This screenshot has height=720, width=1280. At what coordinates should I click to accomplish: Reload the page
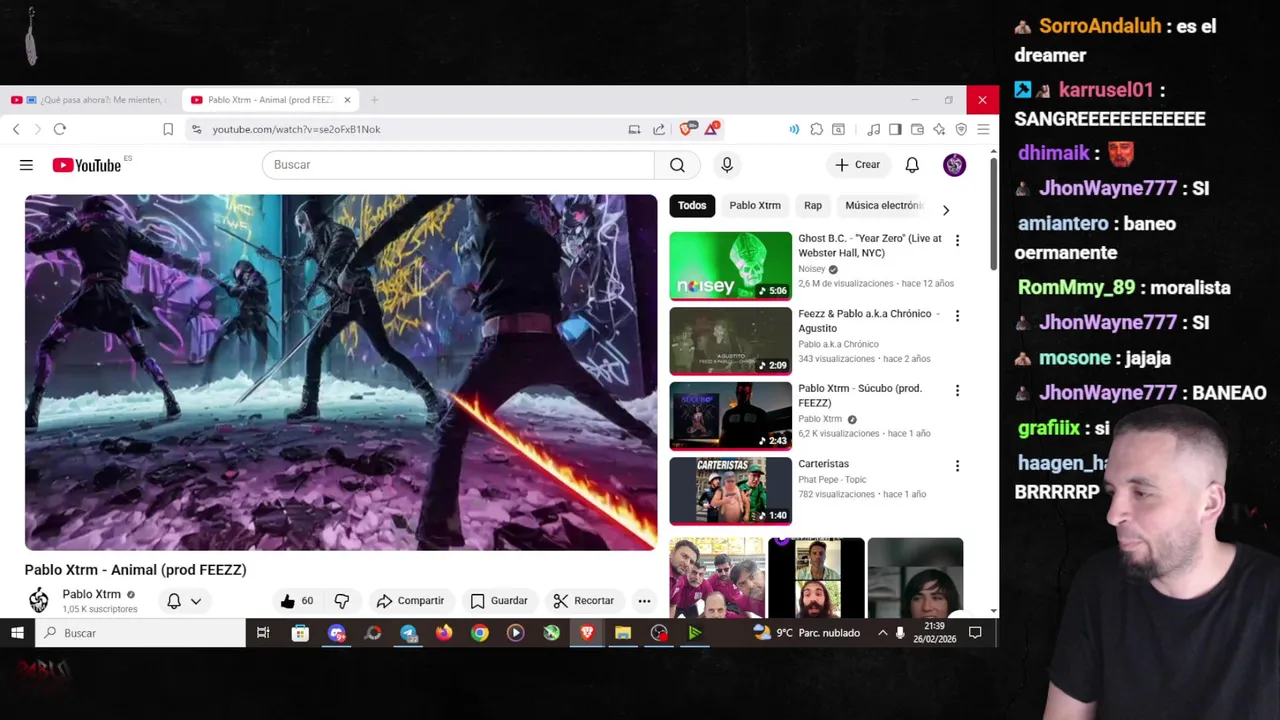(x=60, y=129)
